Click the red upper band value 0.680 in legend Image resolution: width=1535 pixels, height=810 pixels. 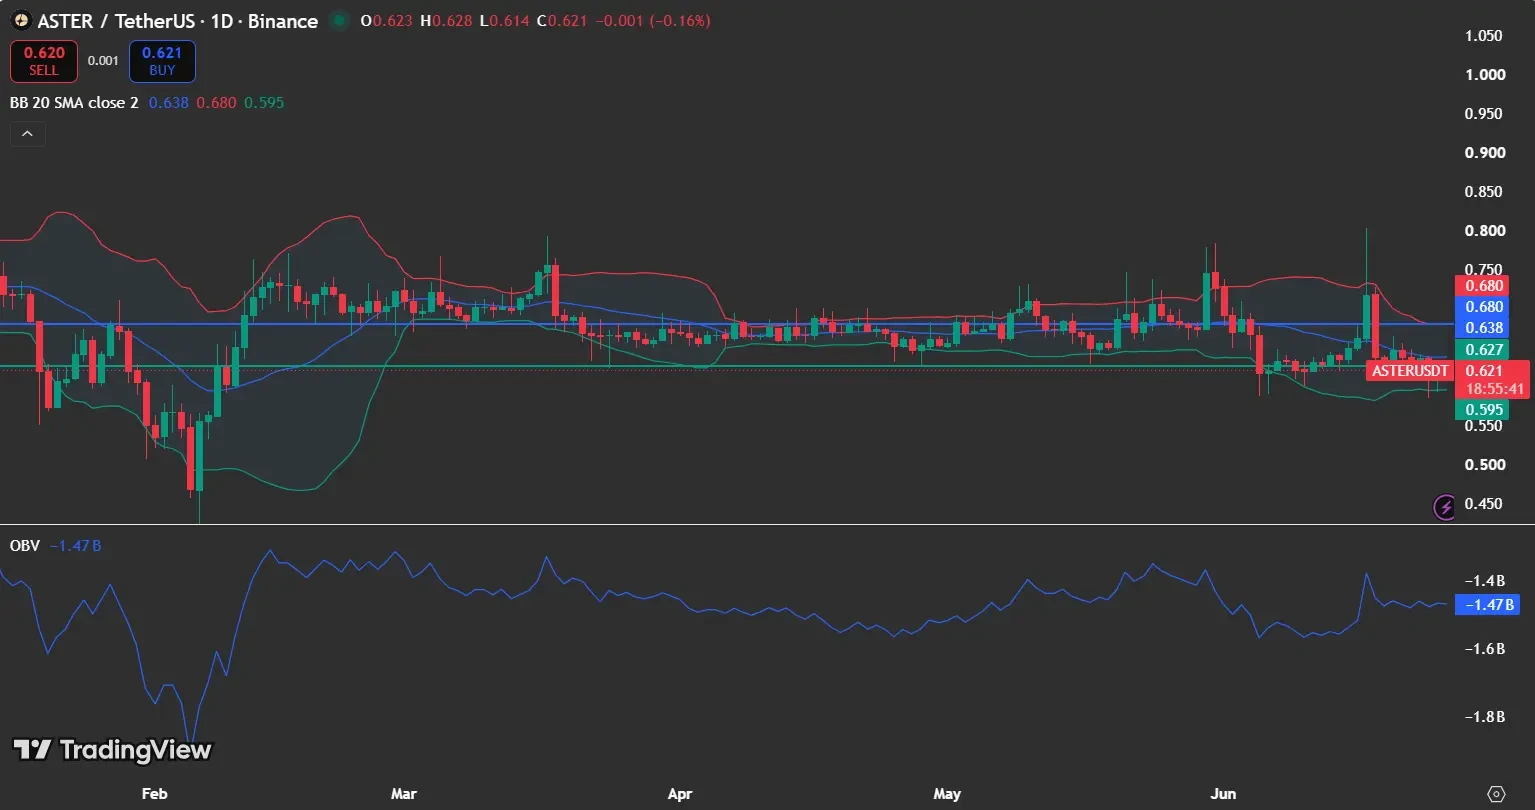point(216,102)
